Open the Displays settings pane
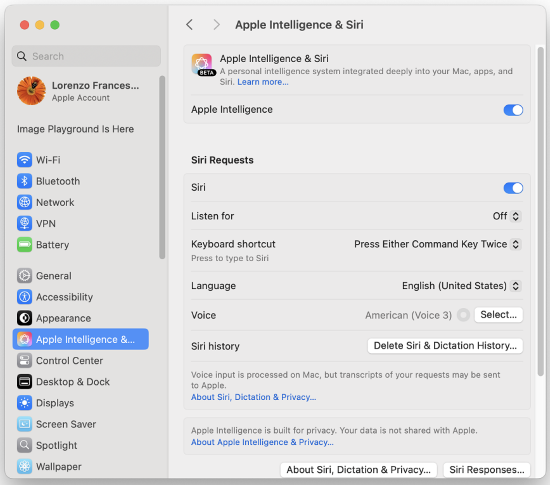The height and width of the screenshot is (485, 550). [81, 403]
